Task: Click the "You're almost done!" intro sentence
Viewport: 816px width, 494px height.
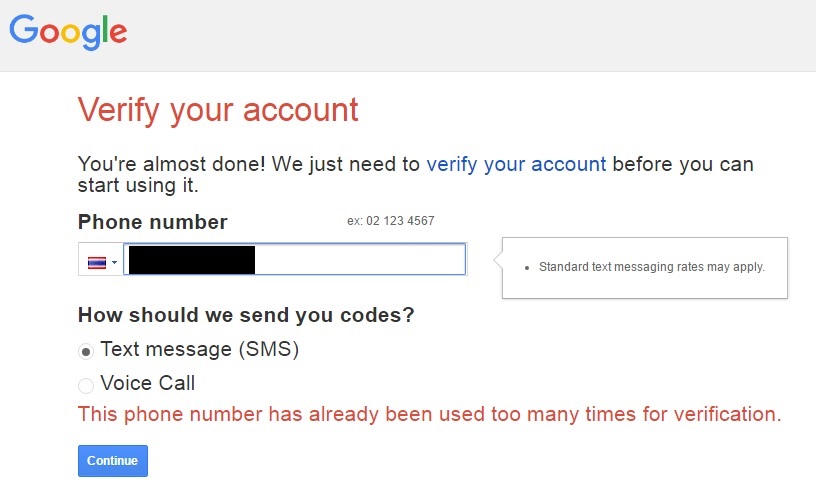Action: coord(415,174)
